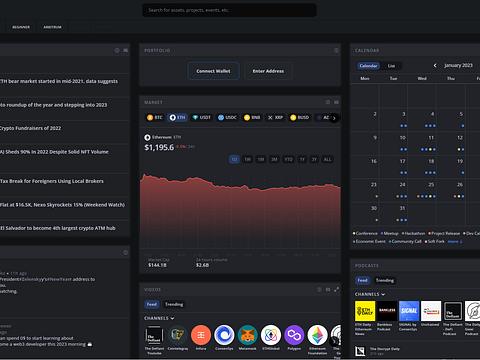Open The Daily Gwei podcast channel

coord(473,318)
